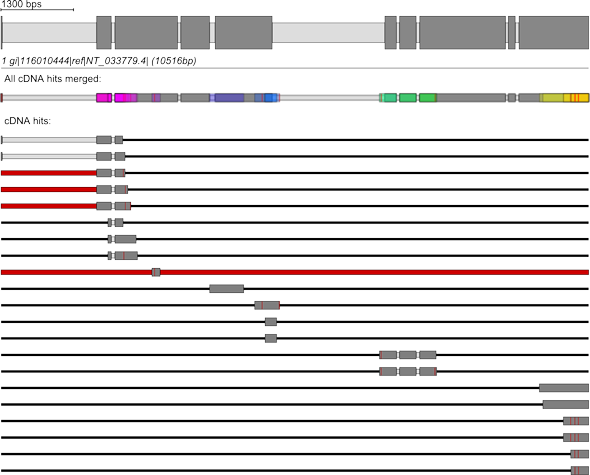The image size is (590, 475).
Task: Select the first cDNA hit's light-gray intron
Action: coord(49,140)
